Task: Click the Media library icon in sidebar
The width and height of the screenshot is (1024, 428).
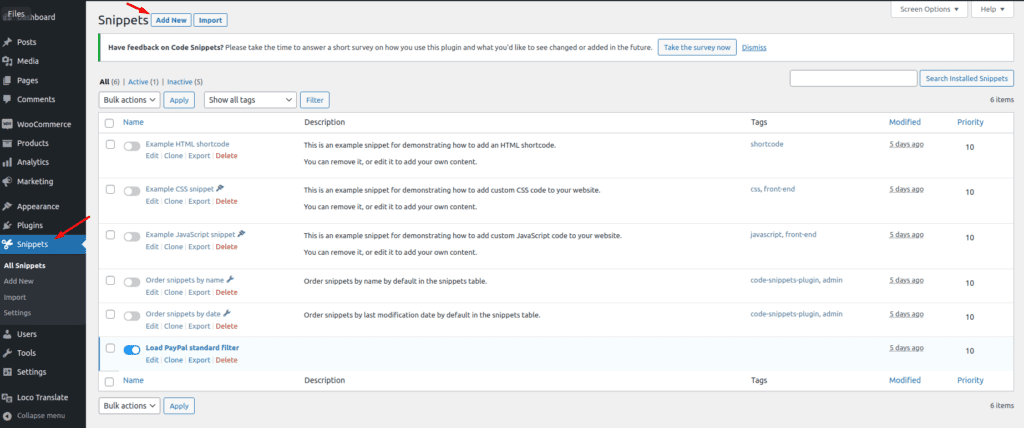Action: 8,61
